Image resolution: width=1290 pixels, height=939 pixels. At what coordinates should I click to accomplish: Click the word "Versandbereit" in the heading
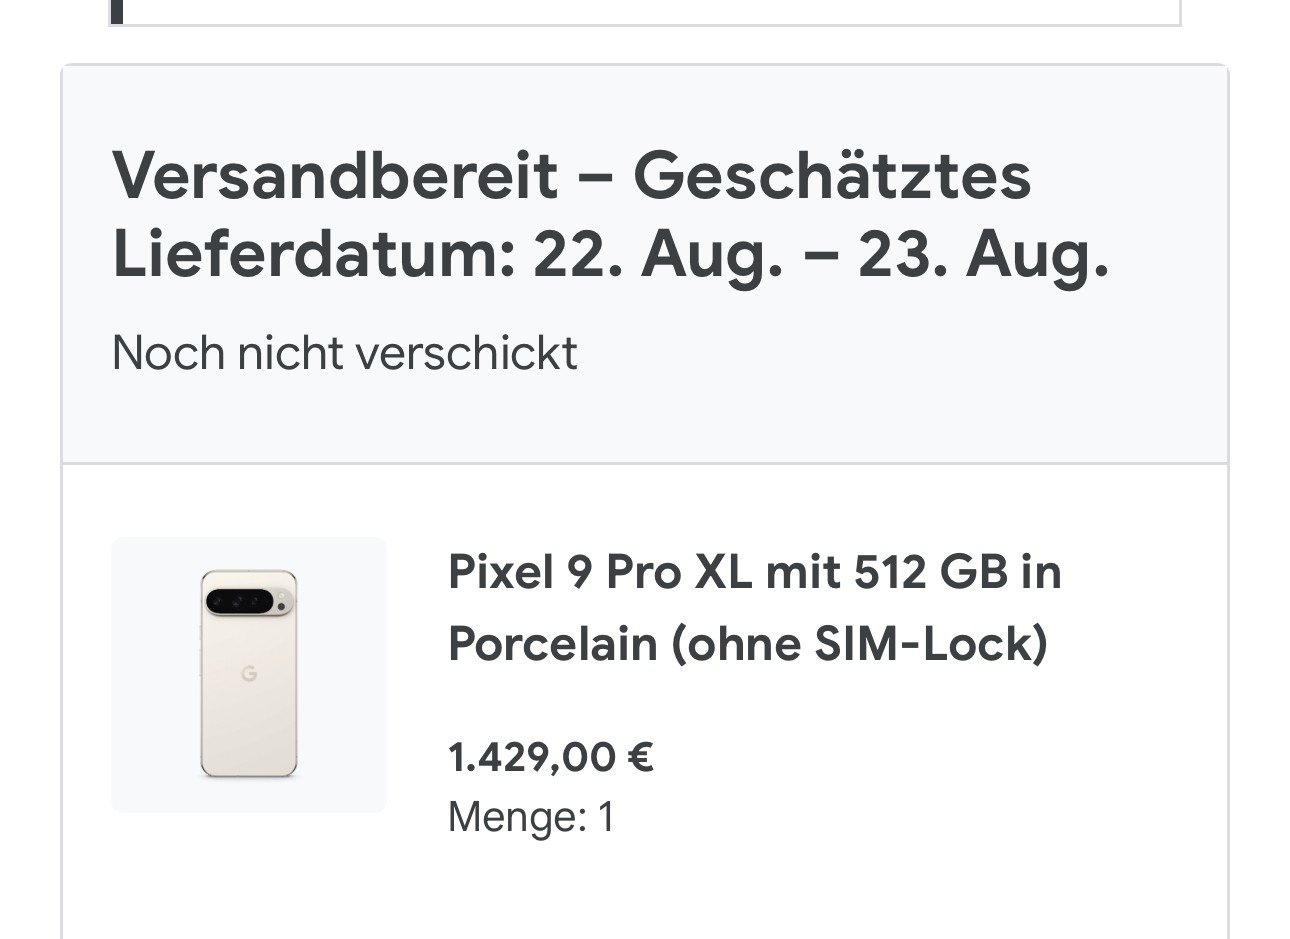pyautogui.click(x=334, y=176)
